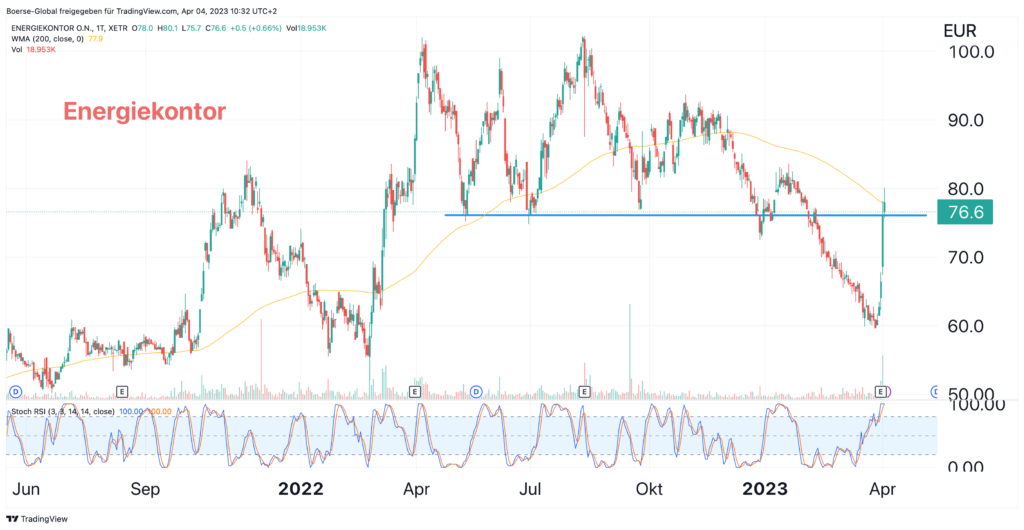Select the red Energiekontor text annotation
Viewport: 1024px width, 530px height.
tap(144, 112)
